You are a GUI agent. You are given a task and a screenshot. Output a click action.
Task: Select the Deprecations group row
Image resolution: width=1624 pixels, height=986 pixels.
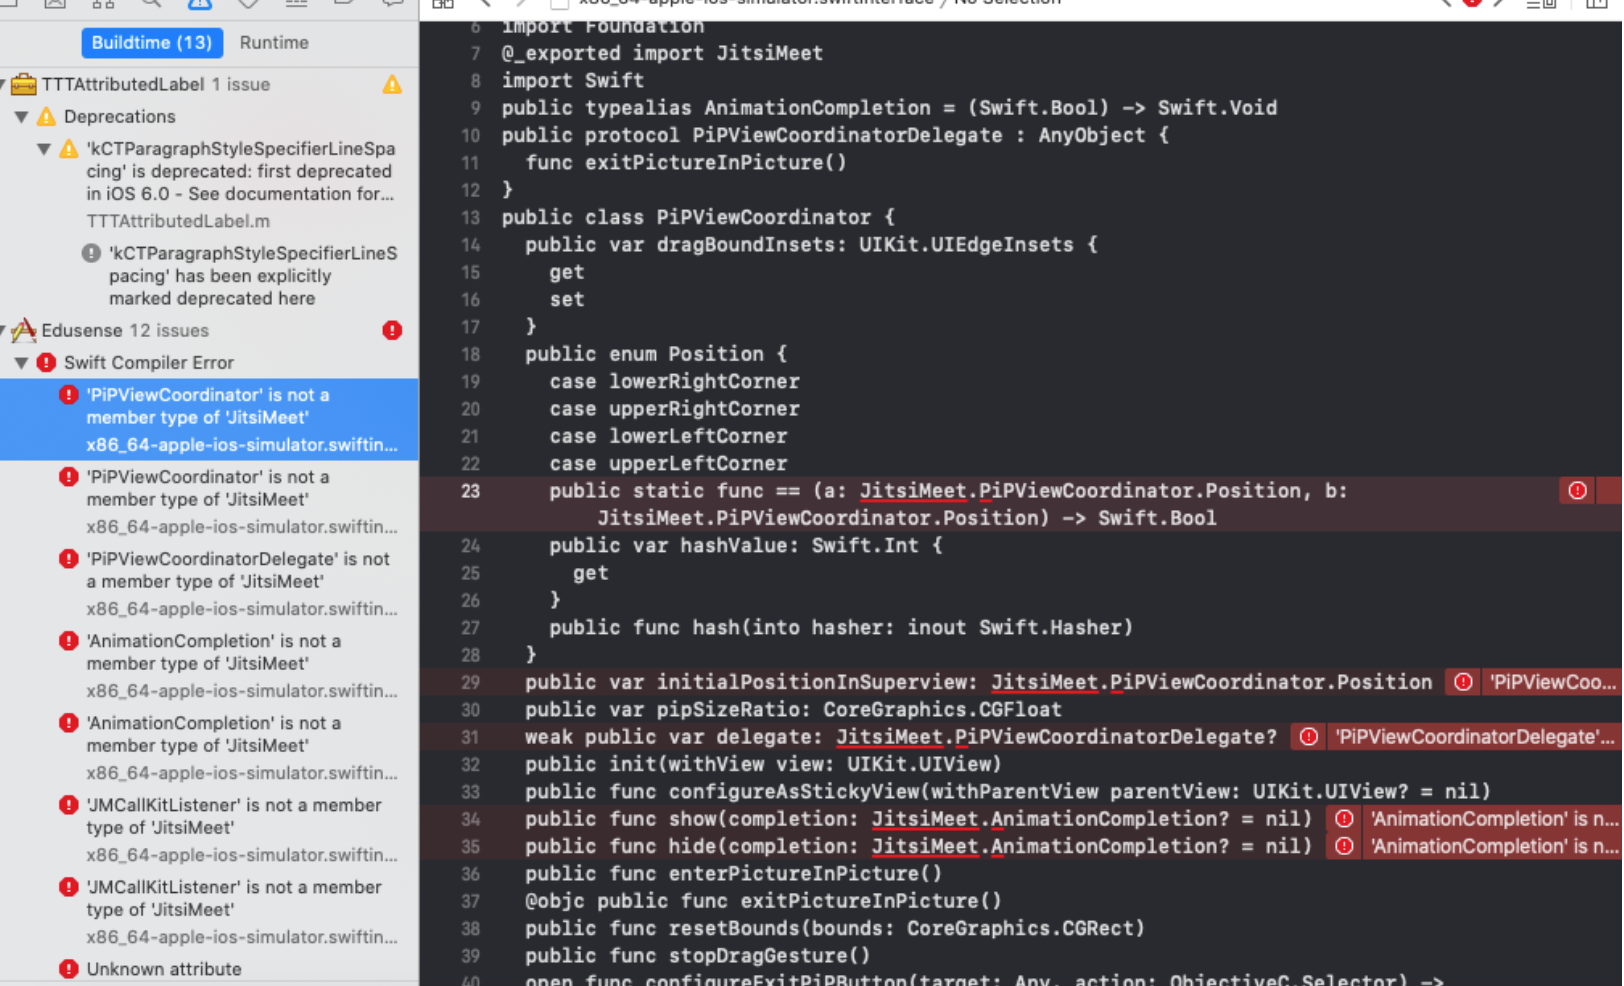(x=209, y=117)
